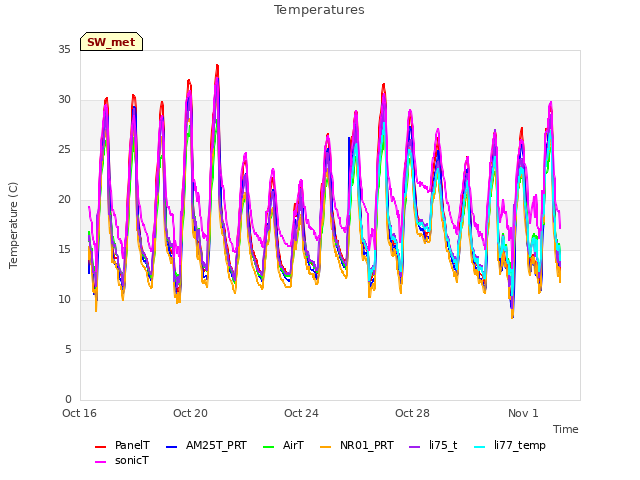Click the 15 y-axis tick label
640x480 pixels.
pyautogui.click(x=64, y=249)
